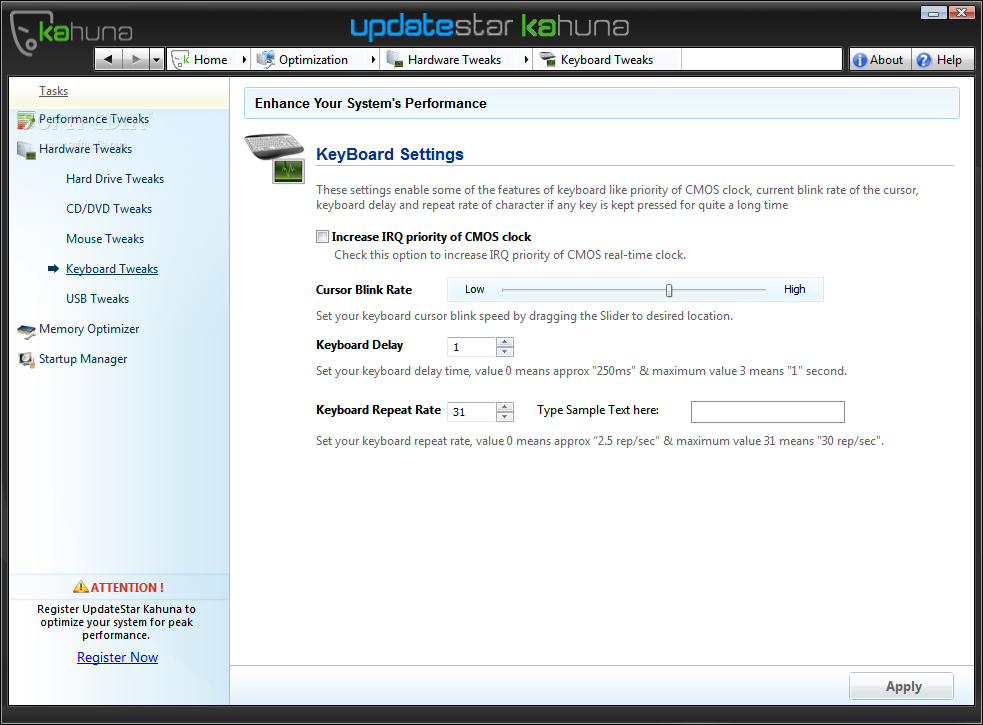Close the Kahuna window
The width and height of the screenshot is (983, 725).
click(961, 13)
